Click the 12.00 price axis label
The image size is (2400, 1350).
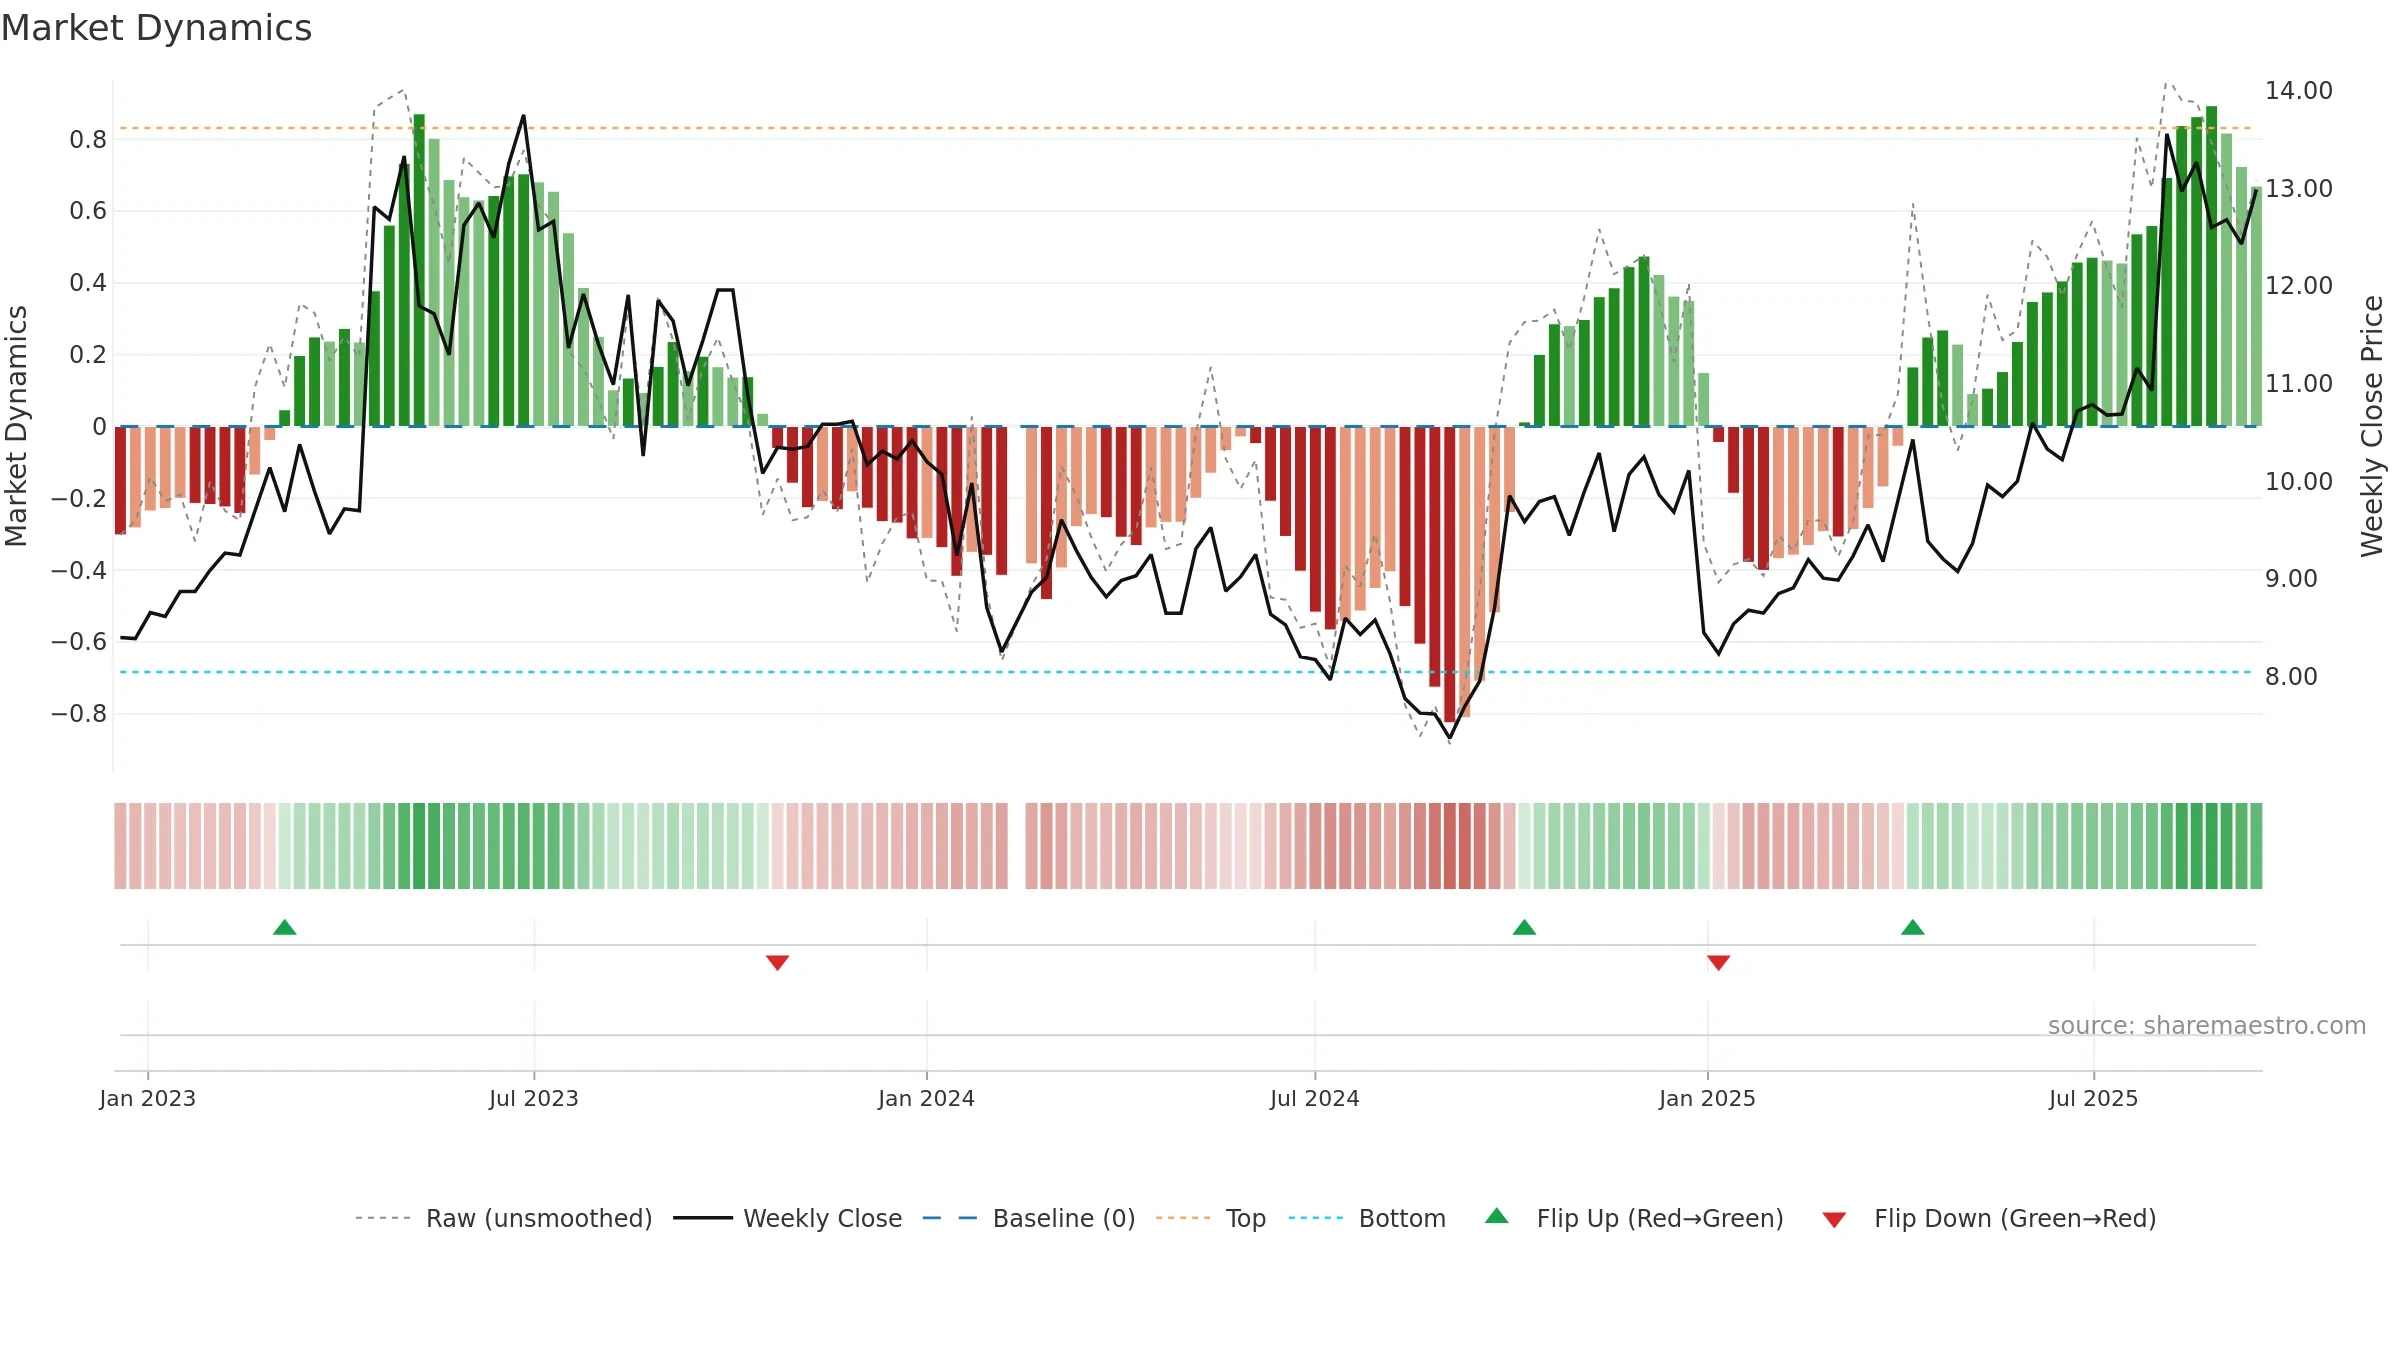coord(2298,286)
